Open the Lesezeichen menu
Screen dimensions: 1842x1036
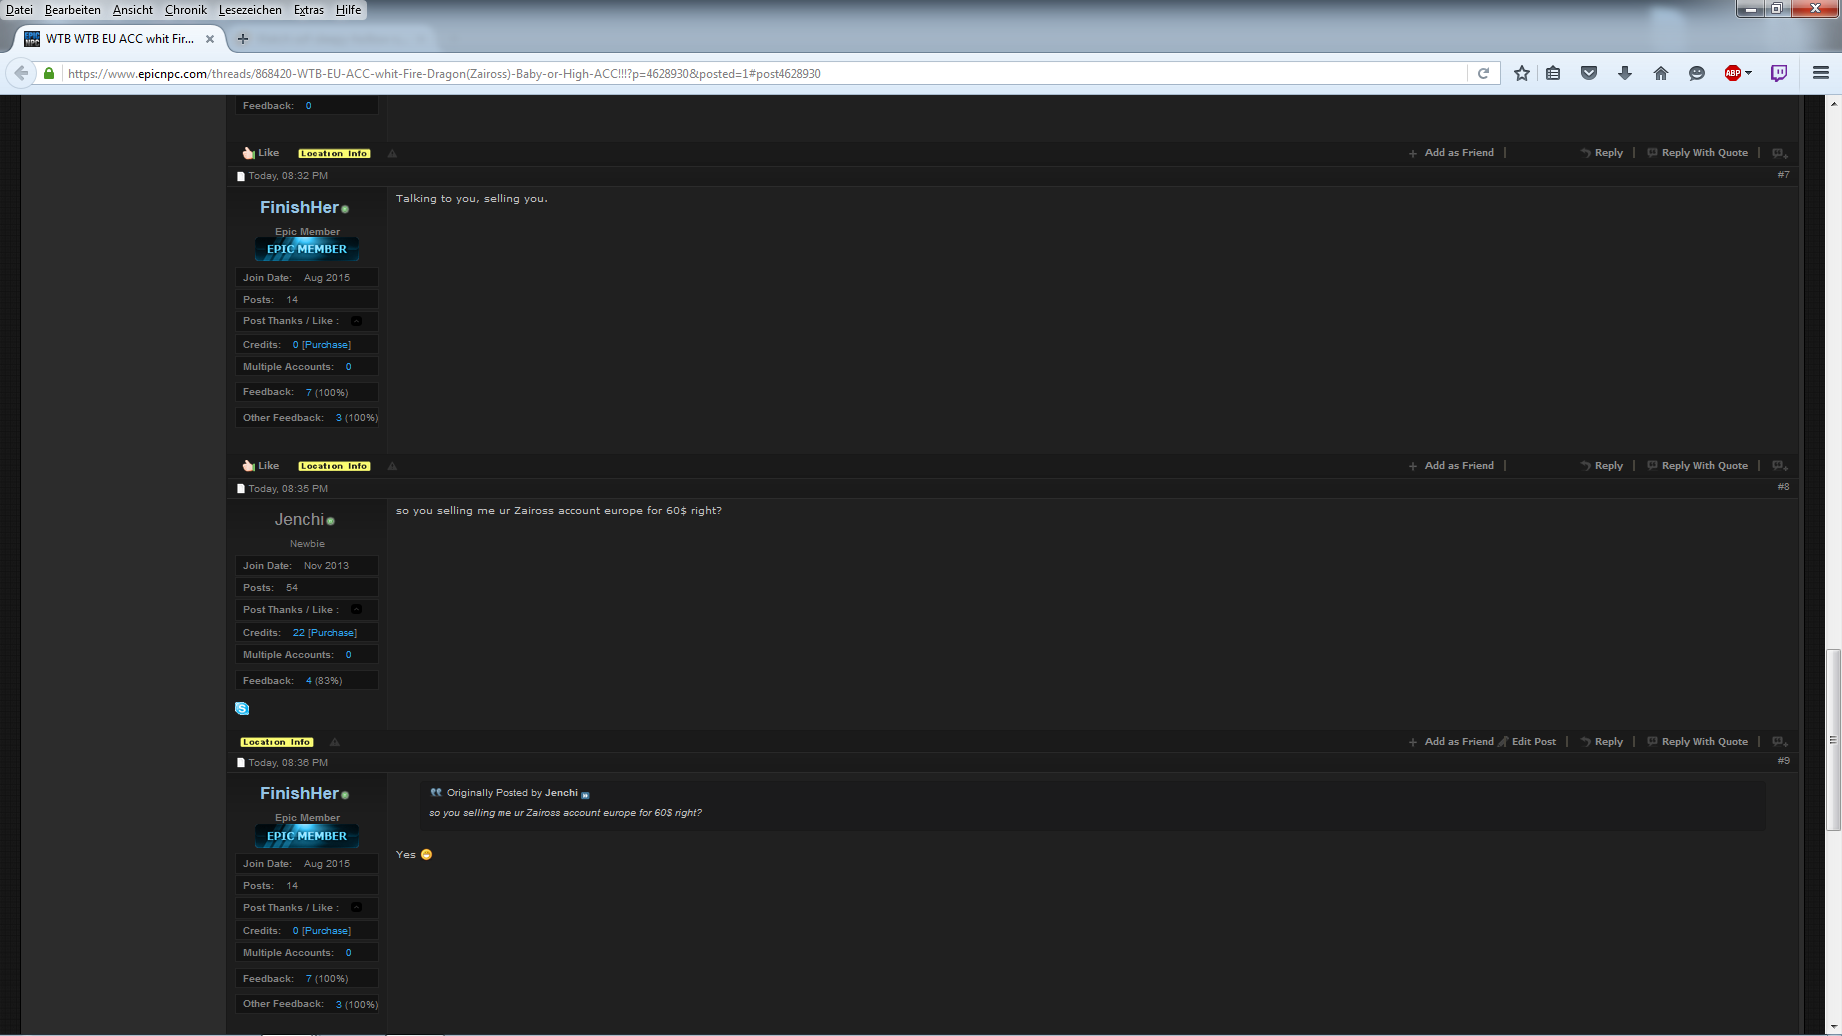coord(250,10)
